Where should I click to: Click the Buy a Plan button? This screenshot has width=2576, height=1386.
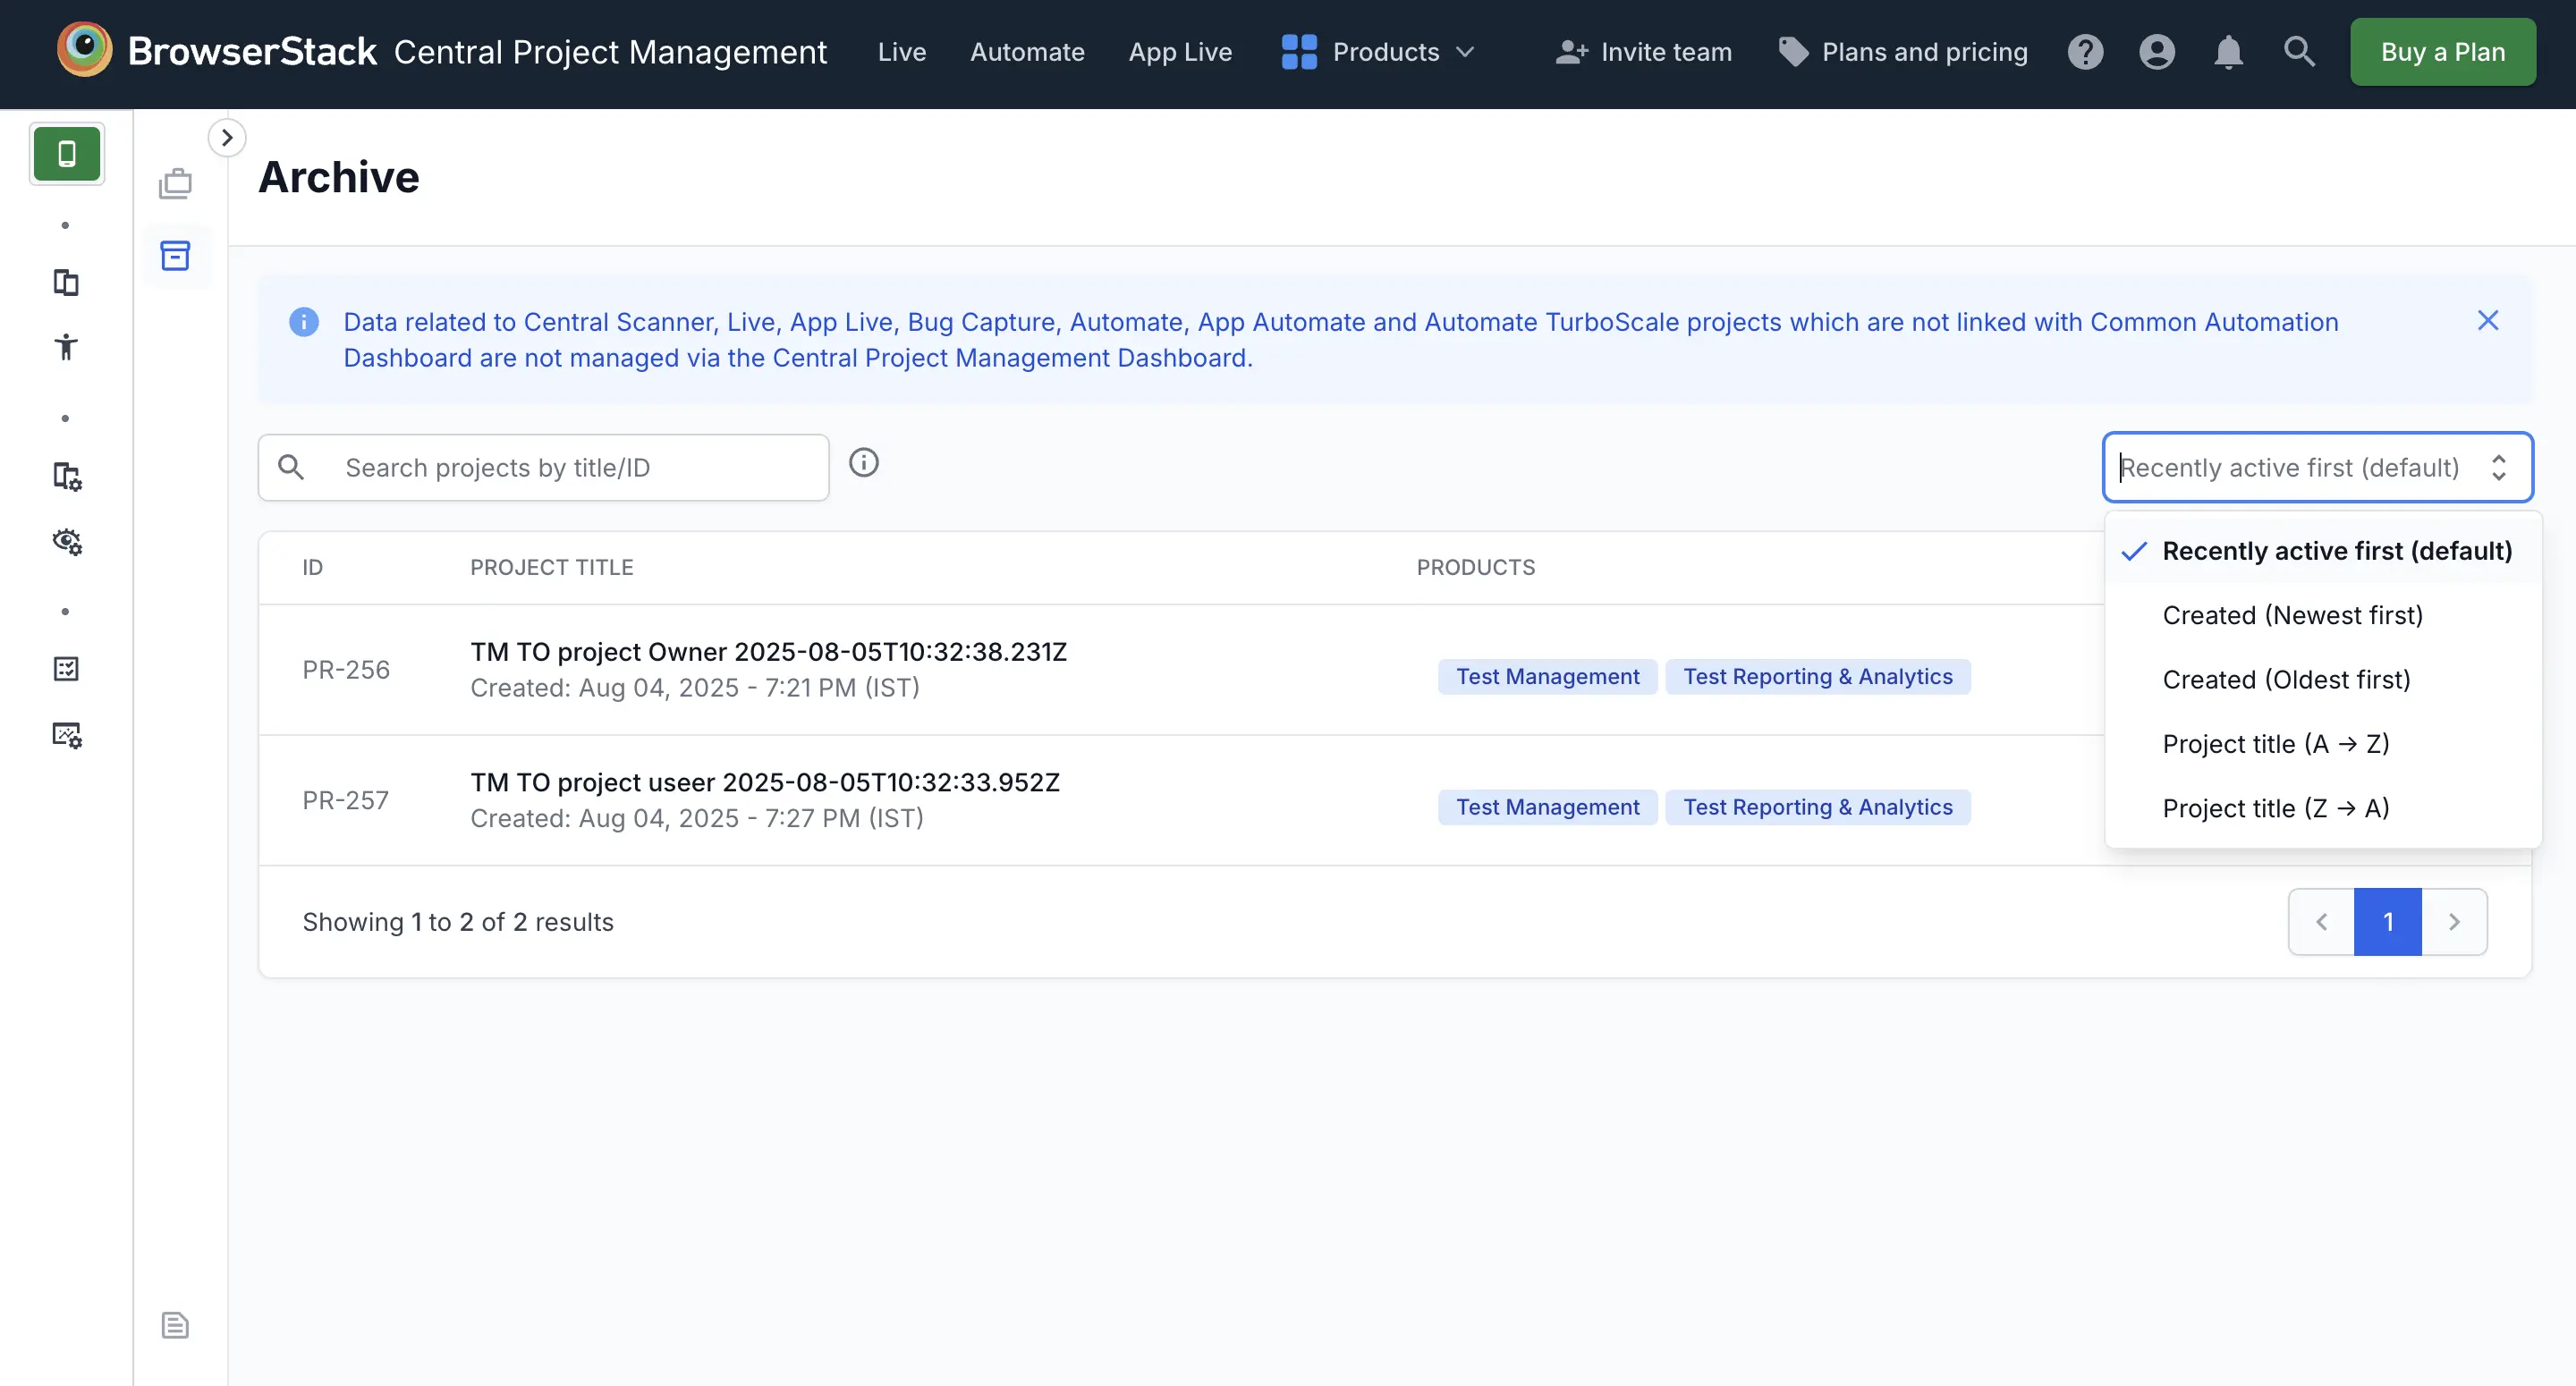point(2442,52)
